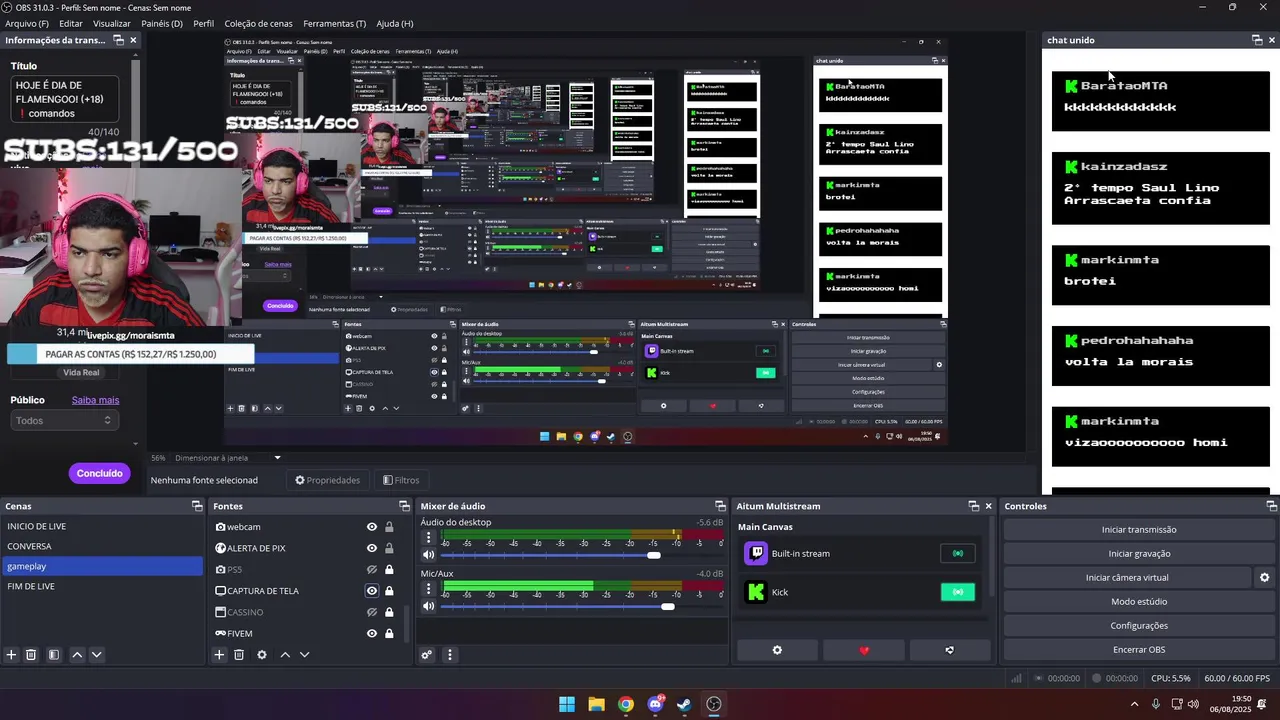Open advanced audio properties gears icon
The height and width of the screenshot is (720, 1280).
coord(426,655)
